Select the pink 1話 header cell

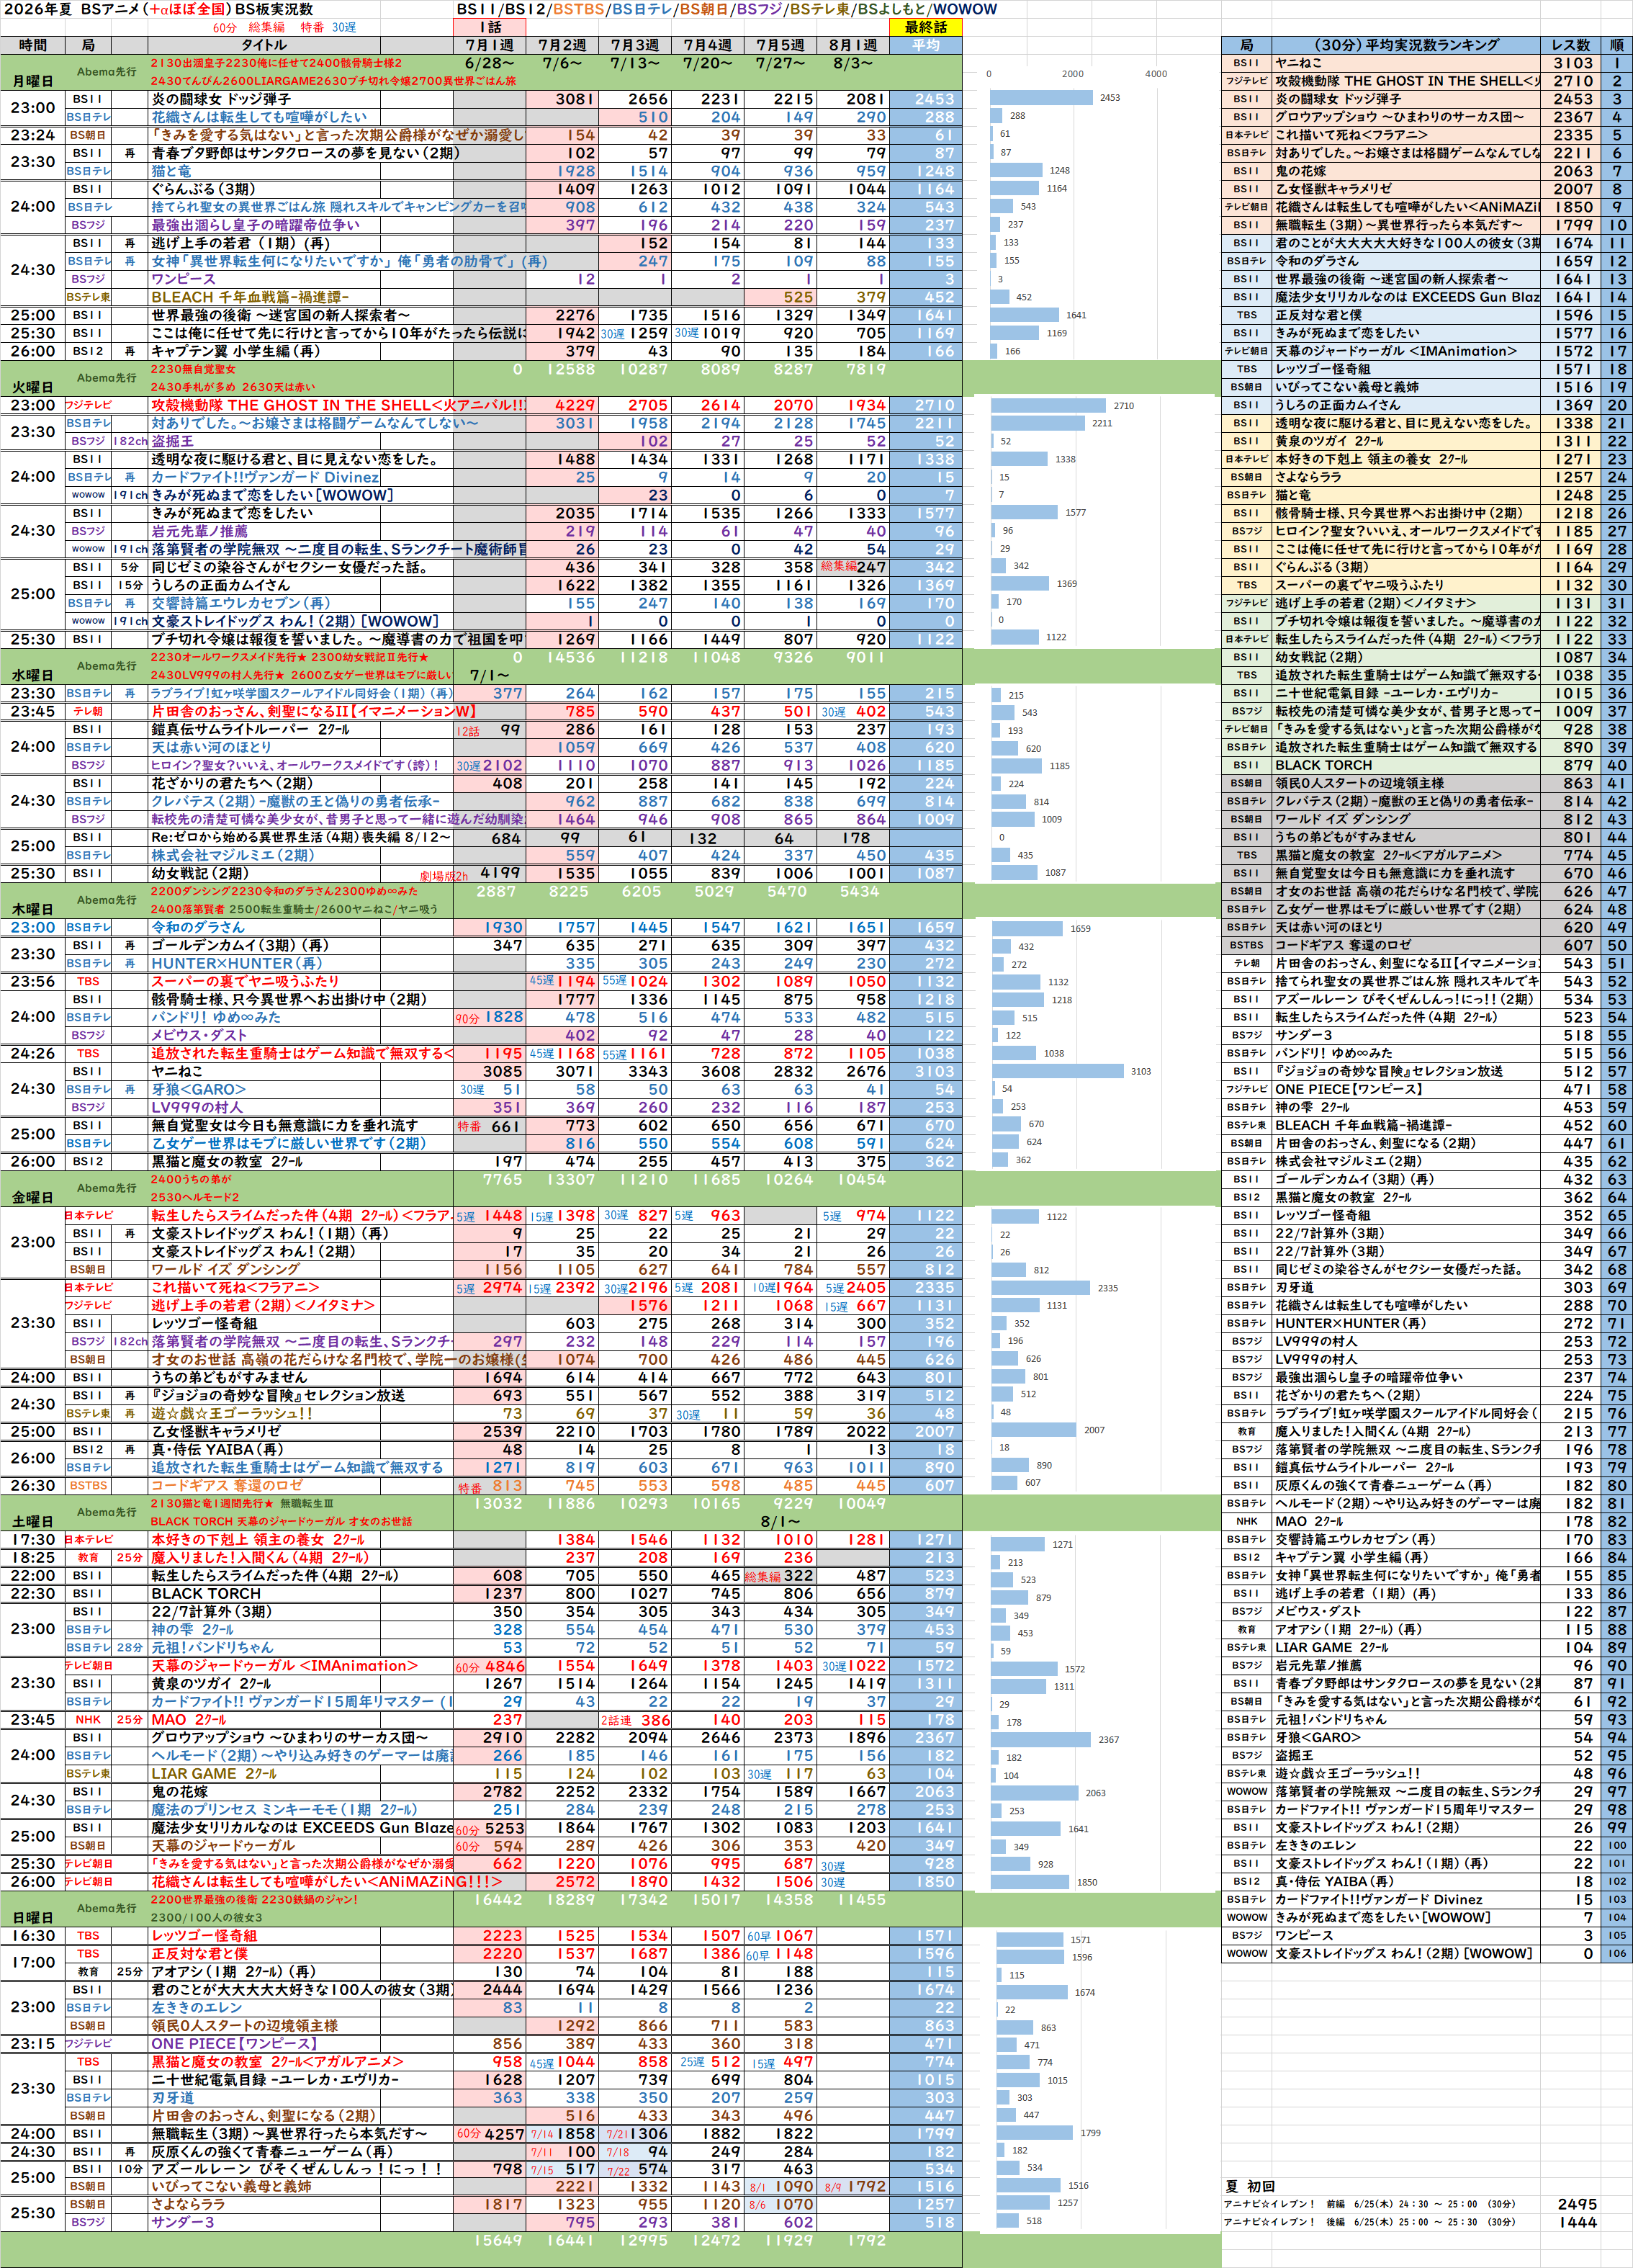pyautogui.click(x=489, y=27)
